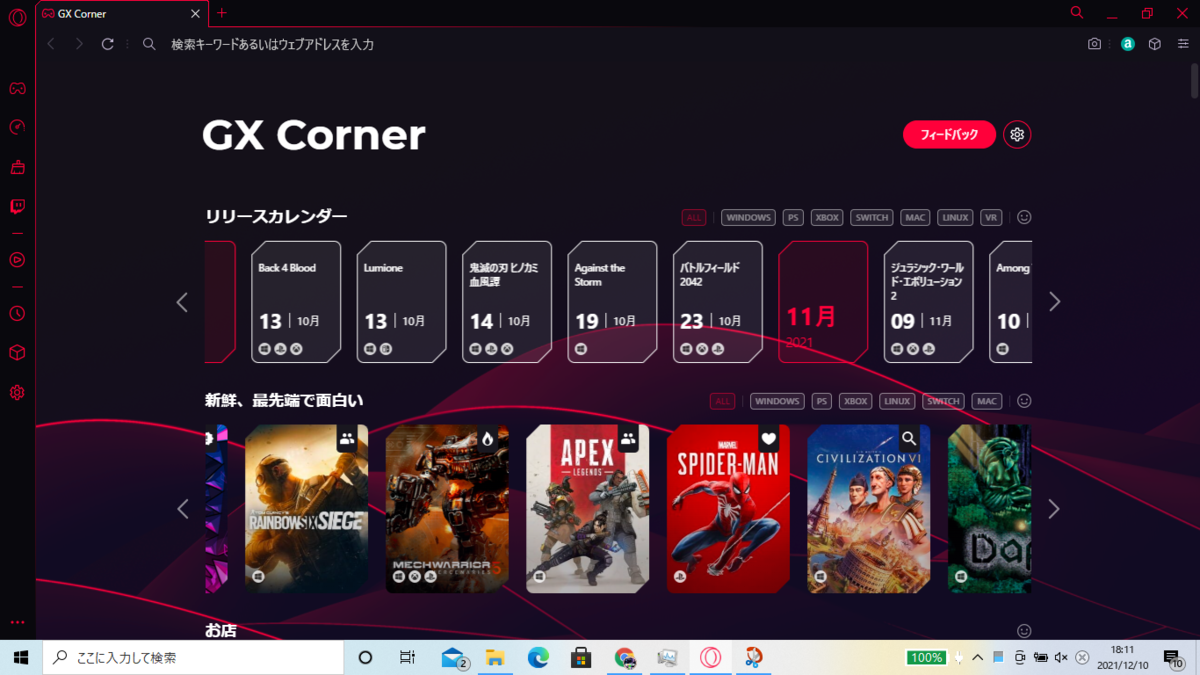Open the ジュラシック・ワールド release card

point(929,302)
